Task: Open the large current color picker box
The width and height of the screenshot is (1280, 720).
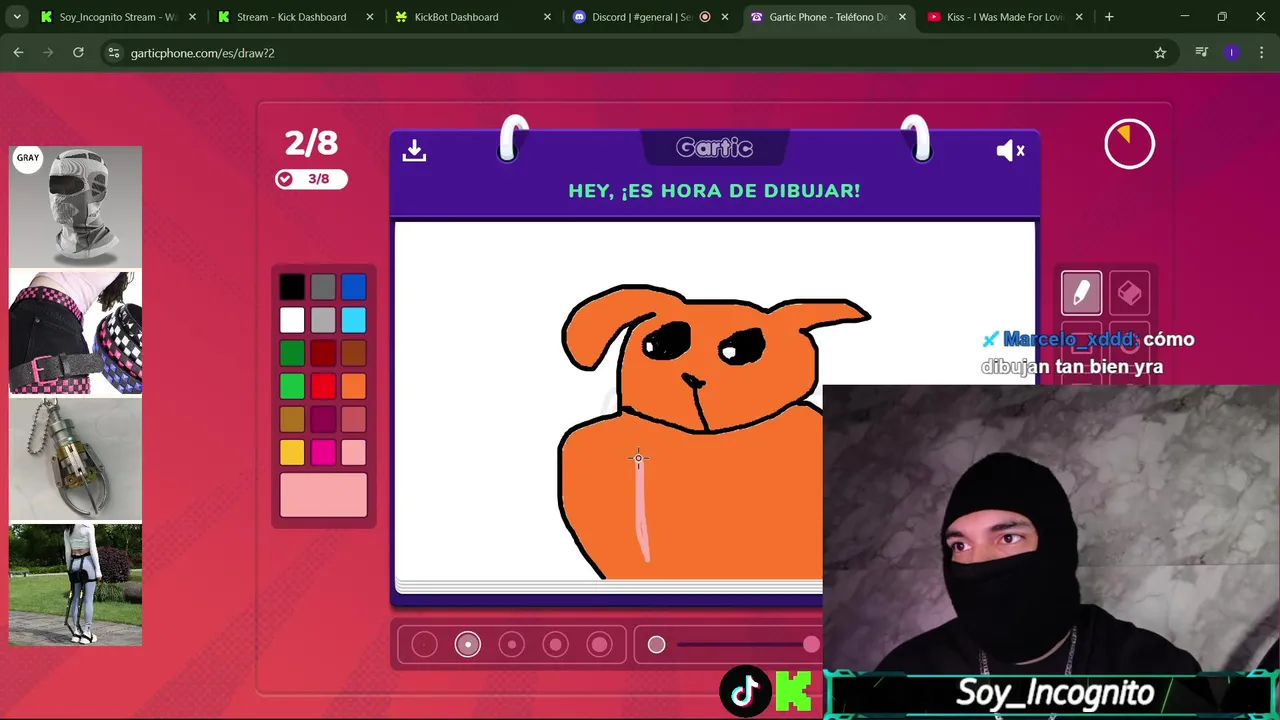Action: point(323,495)
